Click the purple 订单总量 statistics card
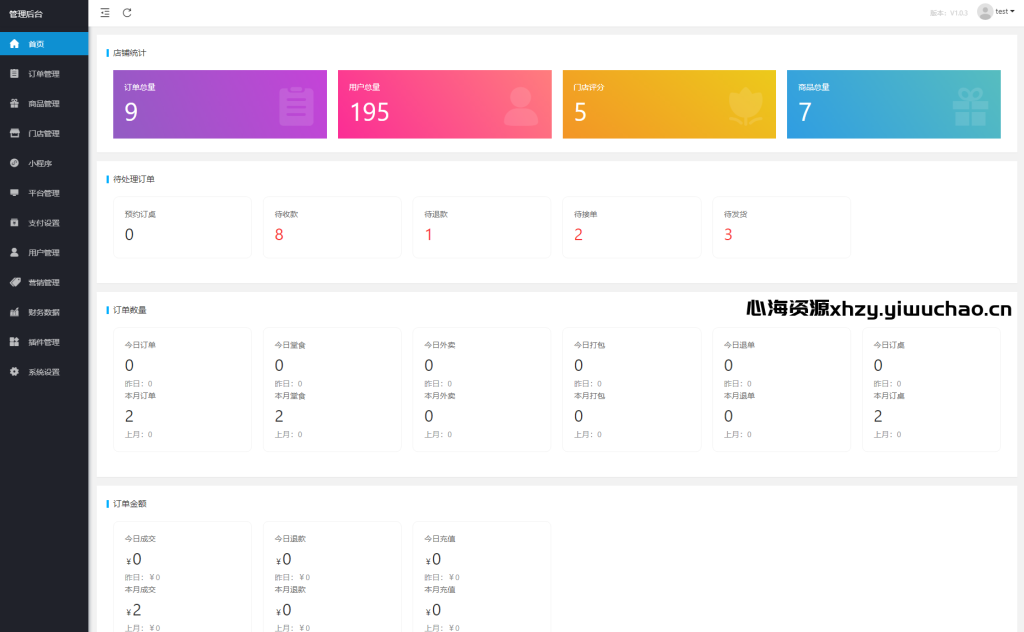 220,104
